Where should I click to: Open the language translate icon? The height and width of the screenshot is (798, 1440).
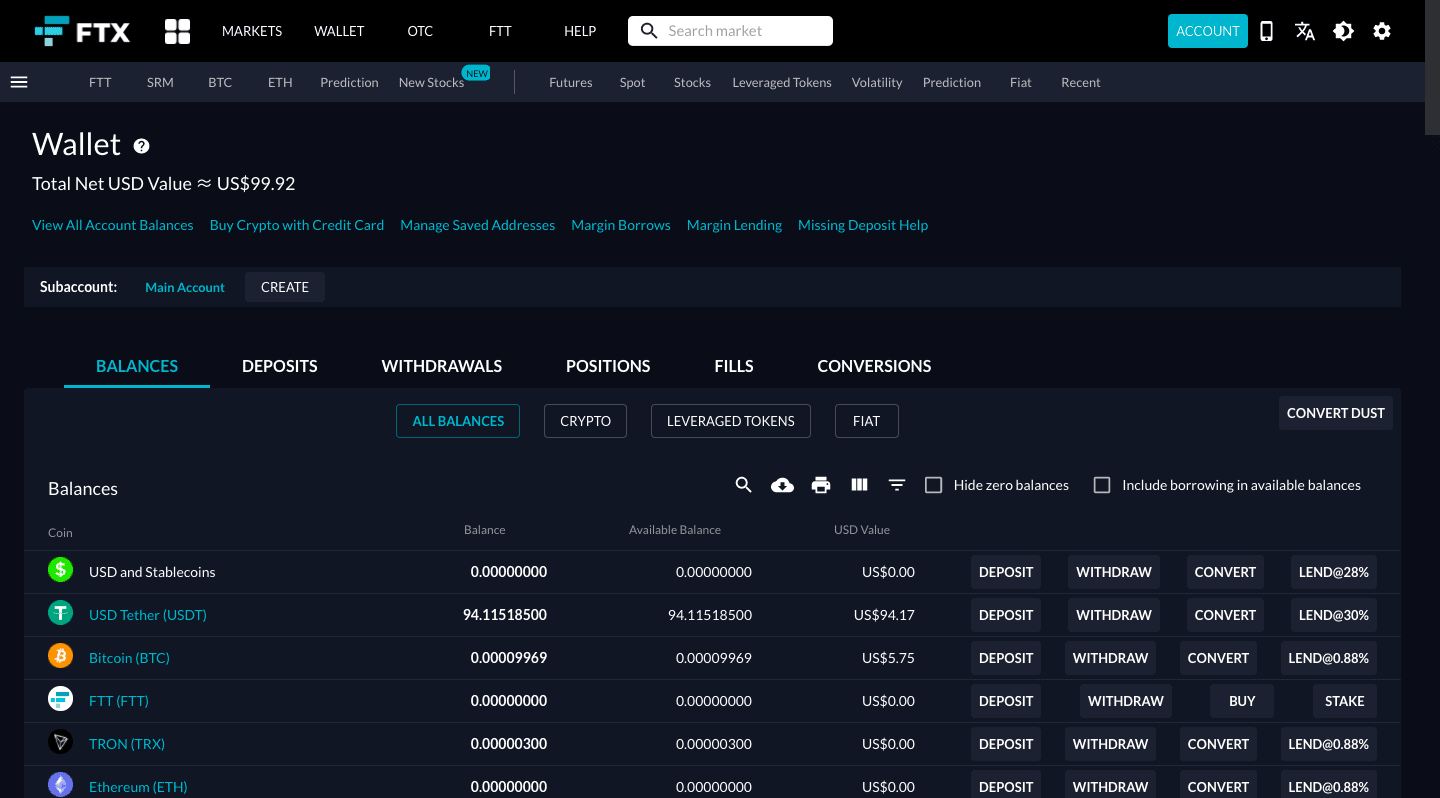click(x=1305, y=31)
